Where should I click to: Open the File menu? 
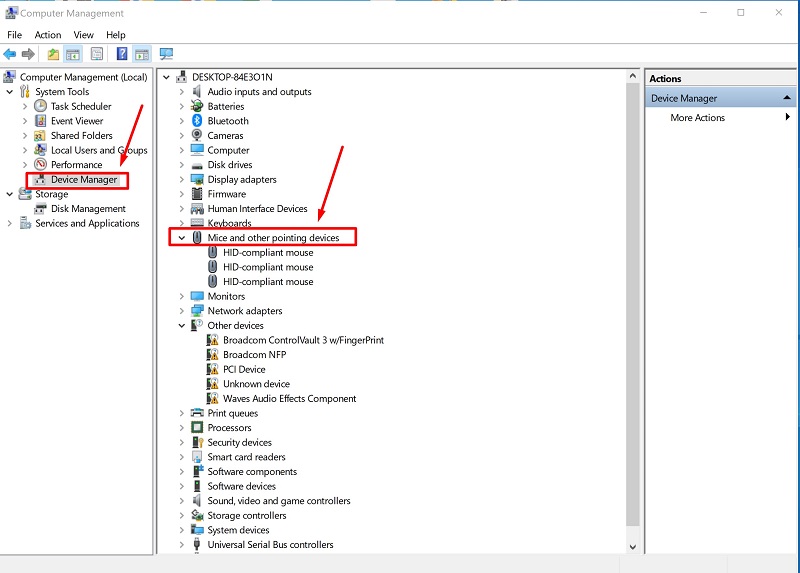coord(14,35)
